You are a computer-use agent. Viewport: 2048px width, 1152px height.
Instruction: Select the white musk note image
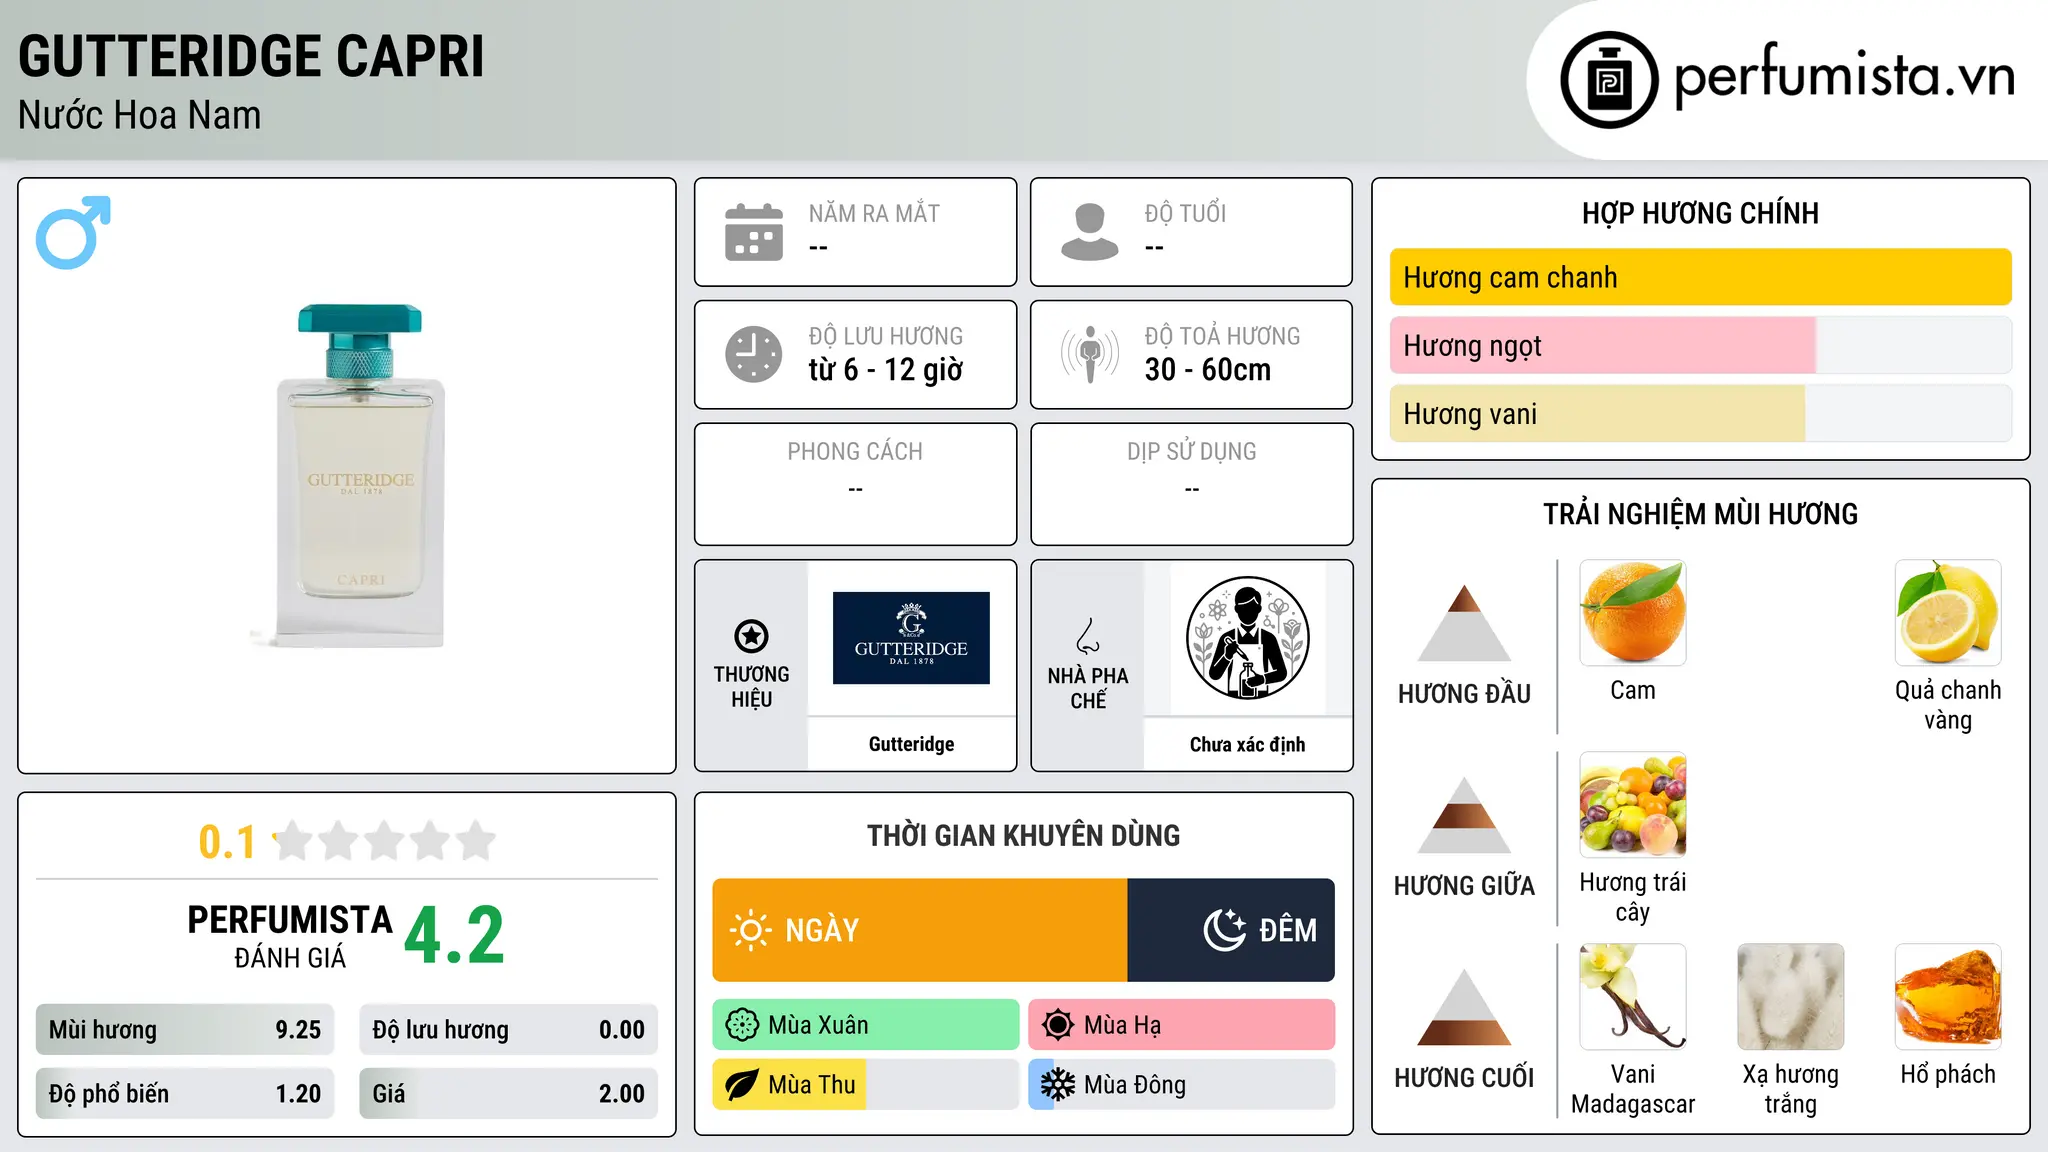click(1791, 997)
